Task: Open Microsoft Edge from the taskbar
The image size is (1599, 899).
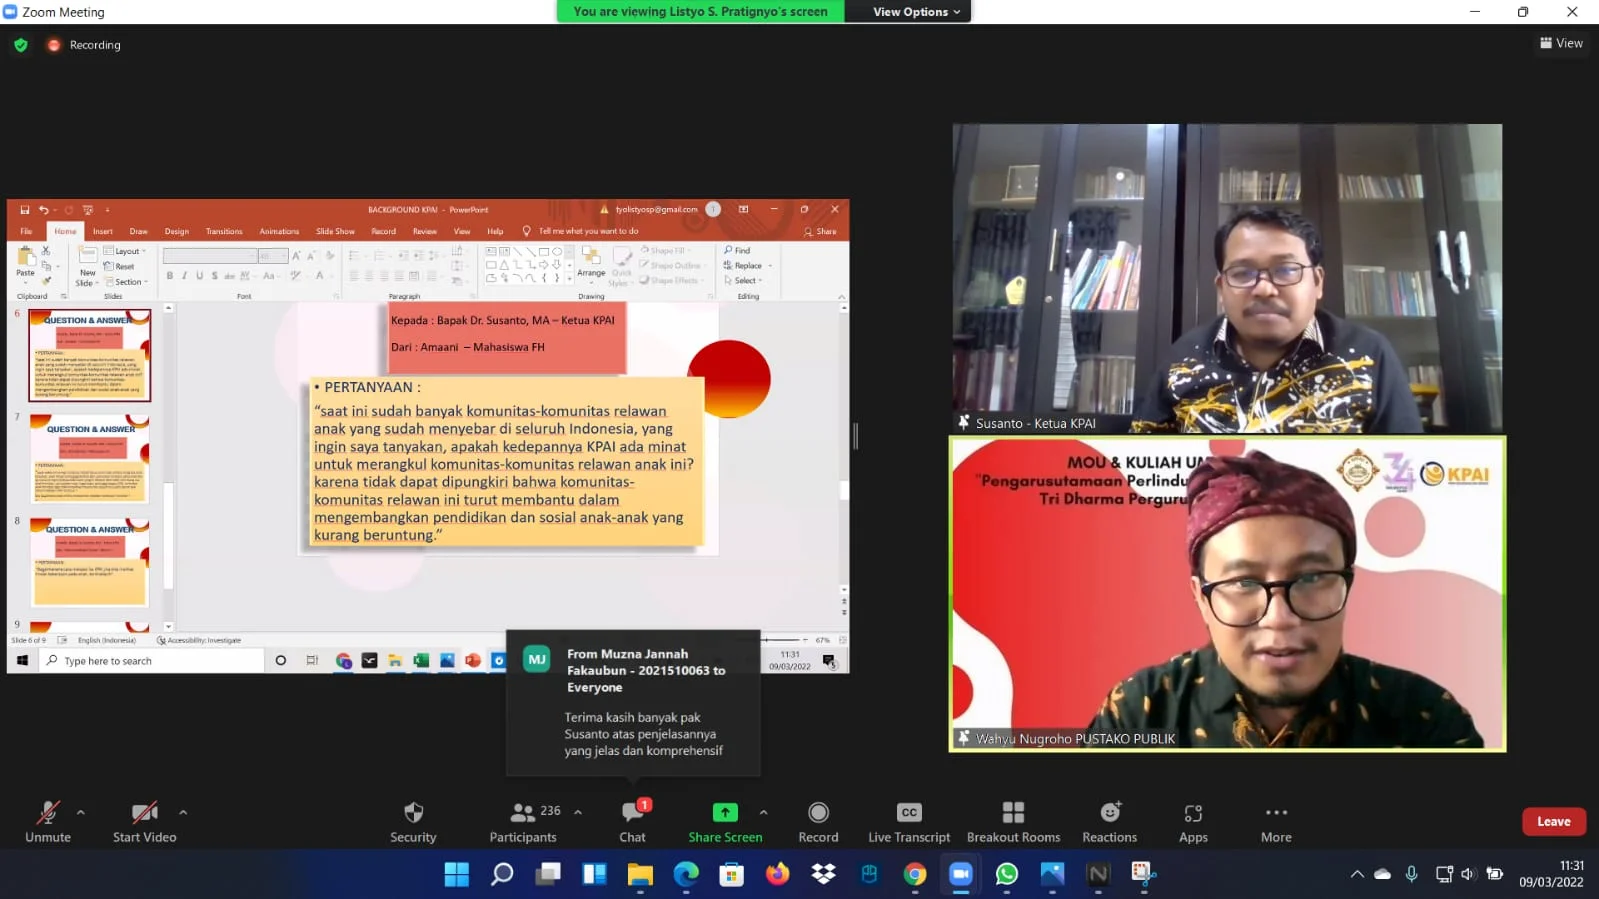Action: click(x=686, y=874)
